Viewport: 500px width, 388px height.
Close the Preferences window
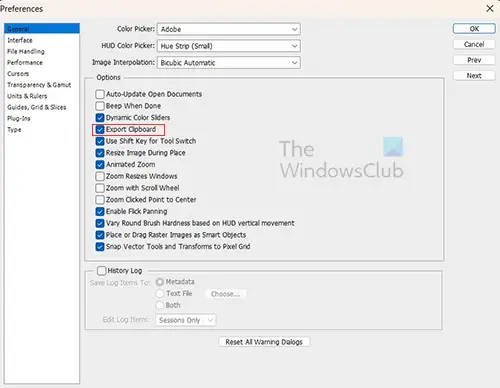(490, 9)
